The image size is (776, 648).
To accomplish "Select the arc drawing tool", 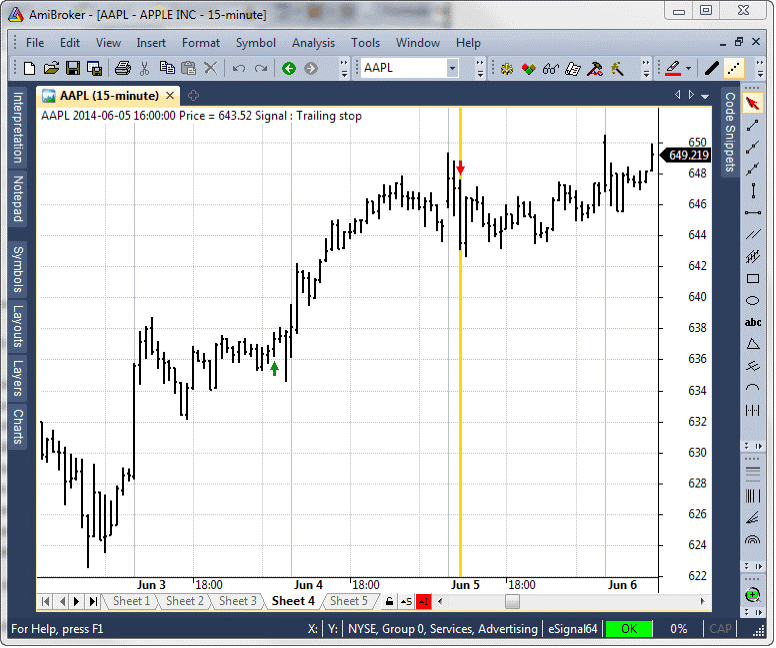I will (753, 388).
